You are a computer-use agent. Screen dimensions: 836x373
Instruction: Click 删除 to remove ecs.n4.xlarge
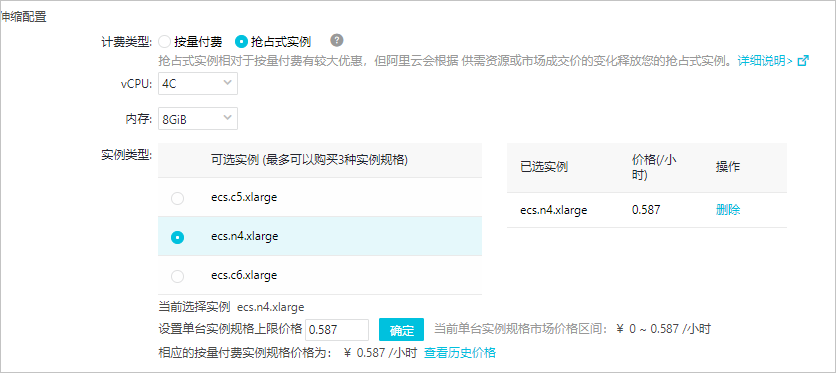pyautogui.click(x=728, y=210)
